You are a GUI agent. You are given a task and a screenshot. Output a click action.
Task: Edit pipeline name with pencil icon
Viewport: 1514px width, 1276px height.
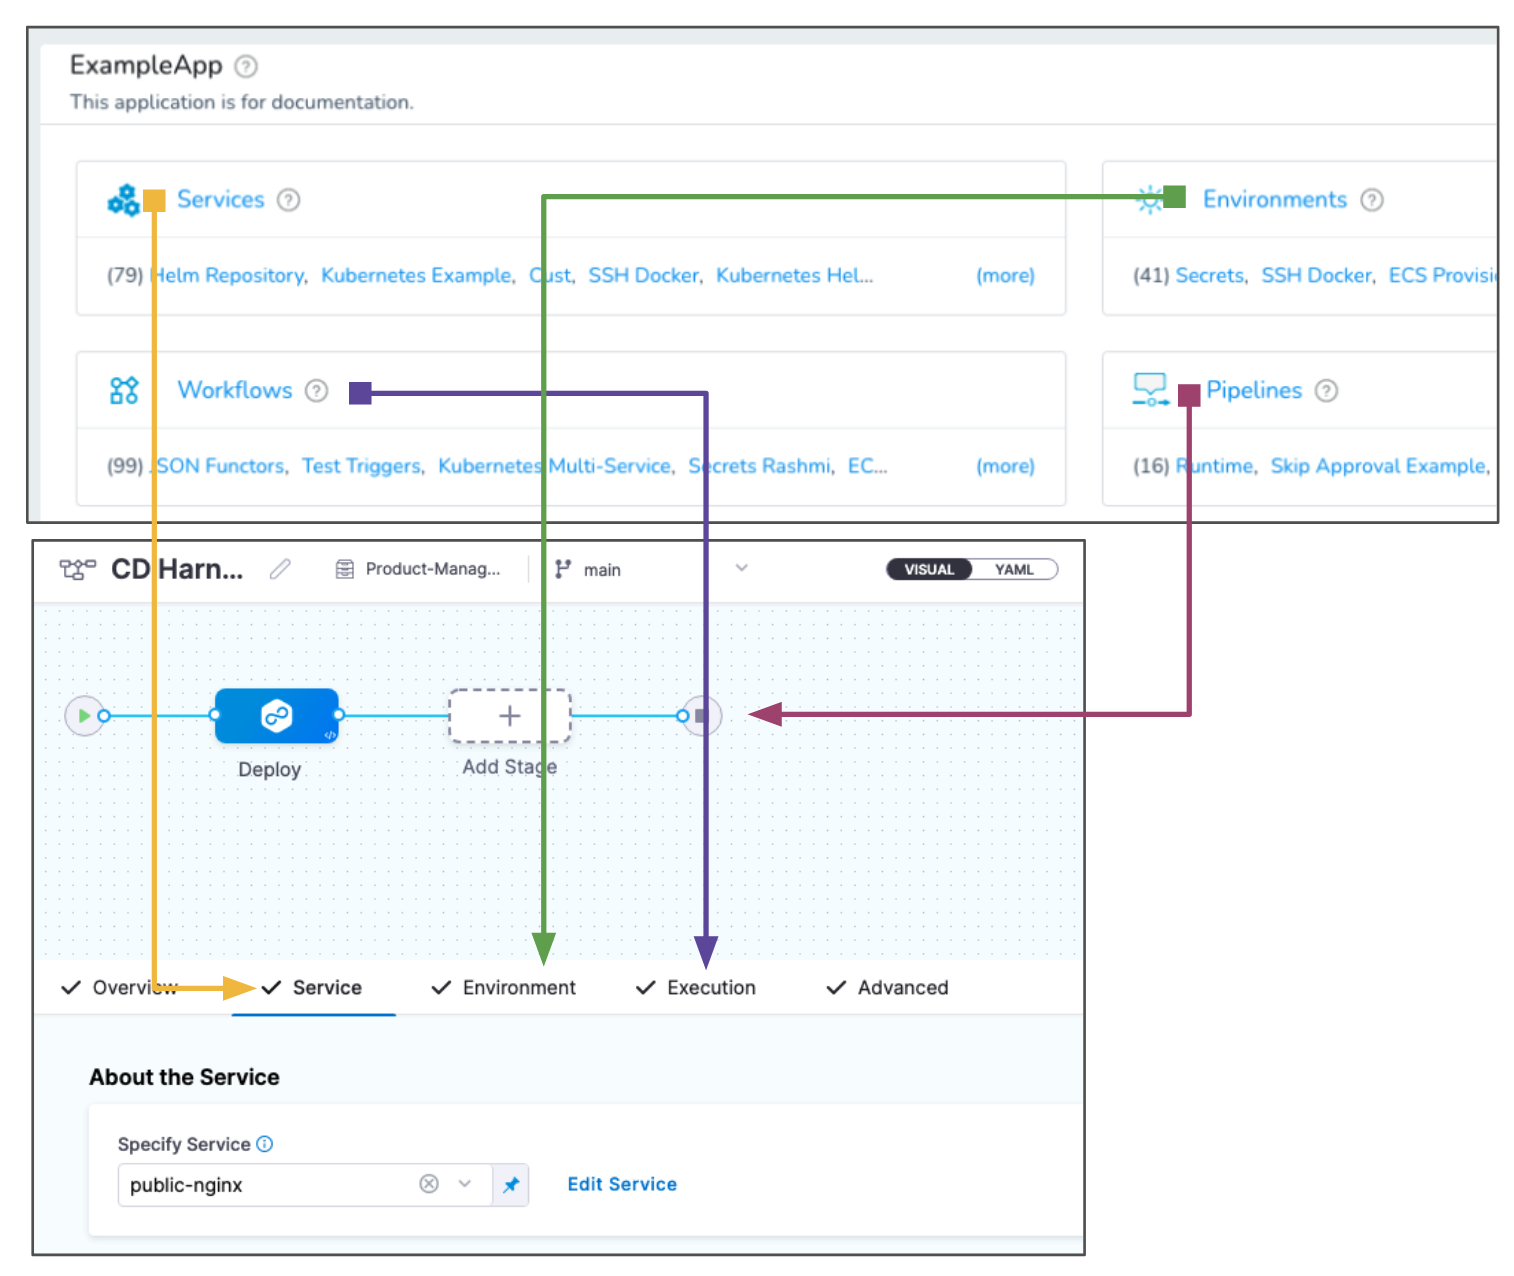(x=280, y=569)
